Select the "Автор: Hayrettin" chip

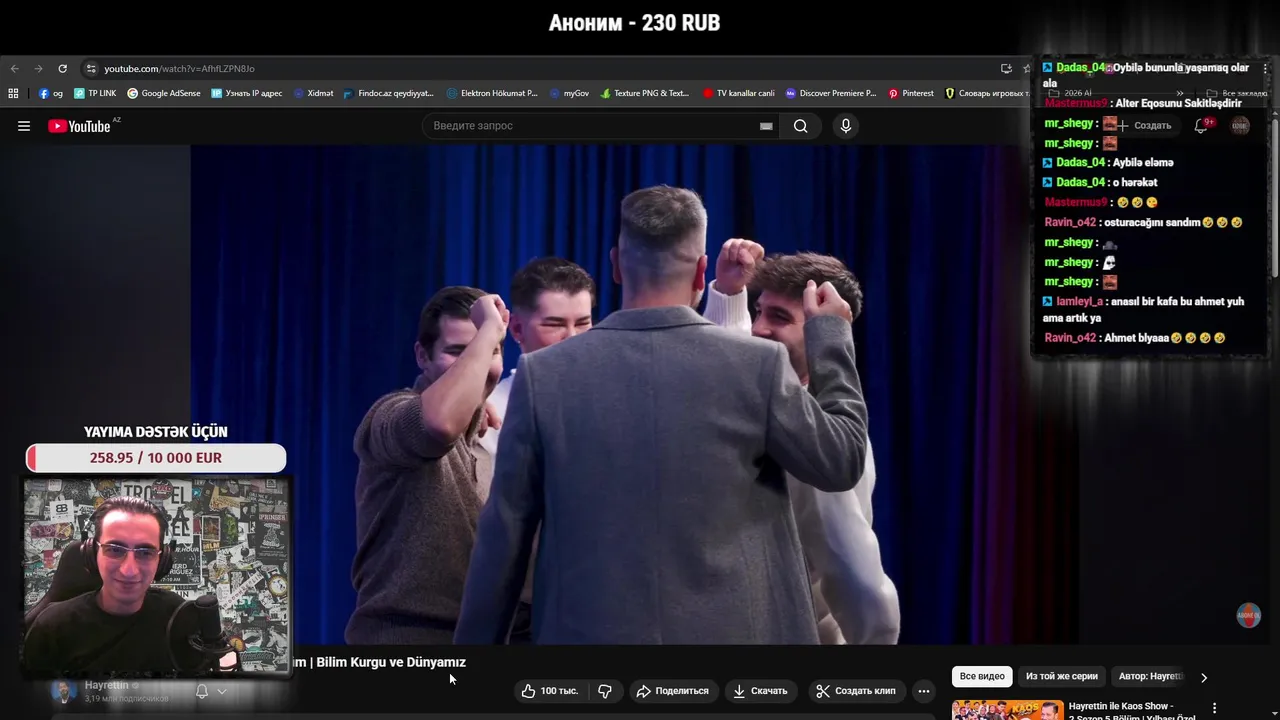point(1150,677)
